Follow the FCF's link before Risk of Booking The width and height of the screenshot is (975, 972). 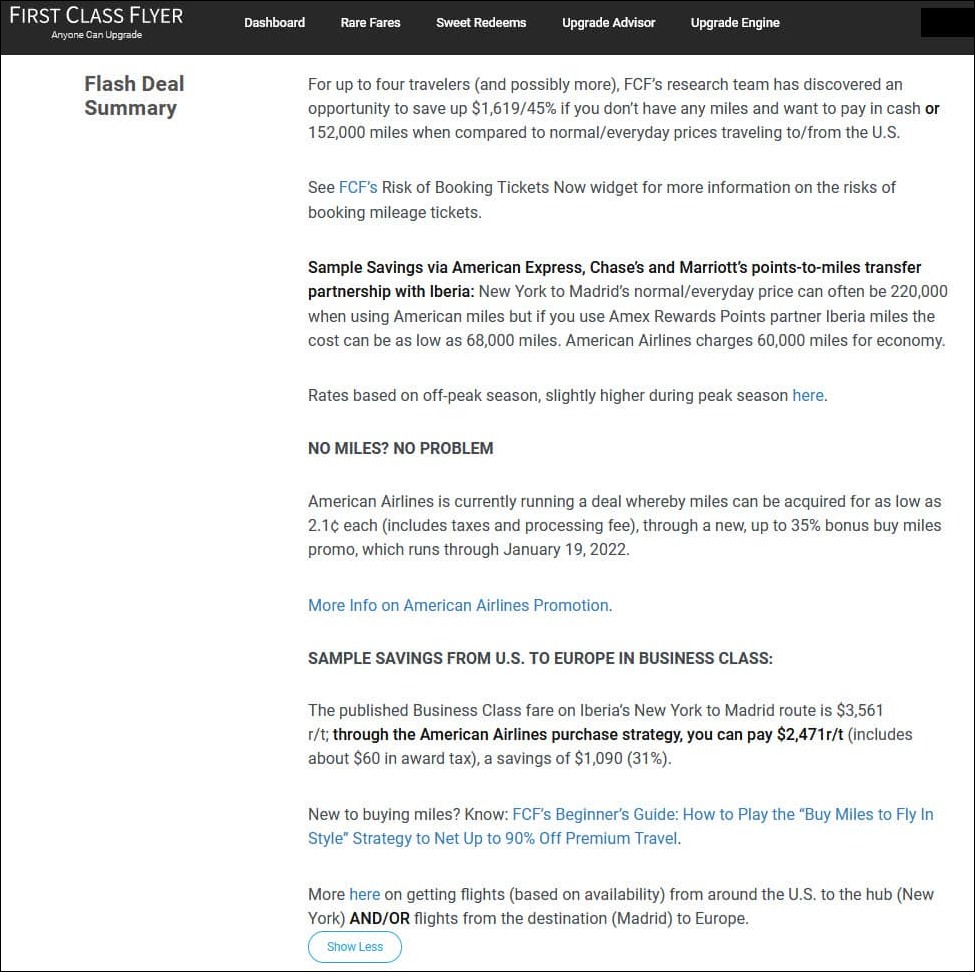click(358, 187)
